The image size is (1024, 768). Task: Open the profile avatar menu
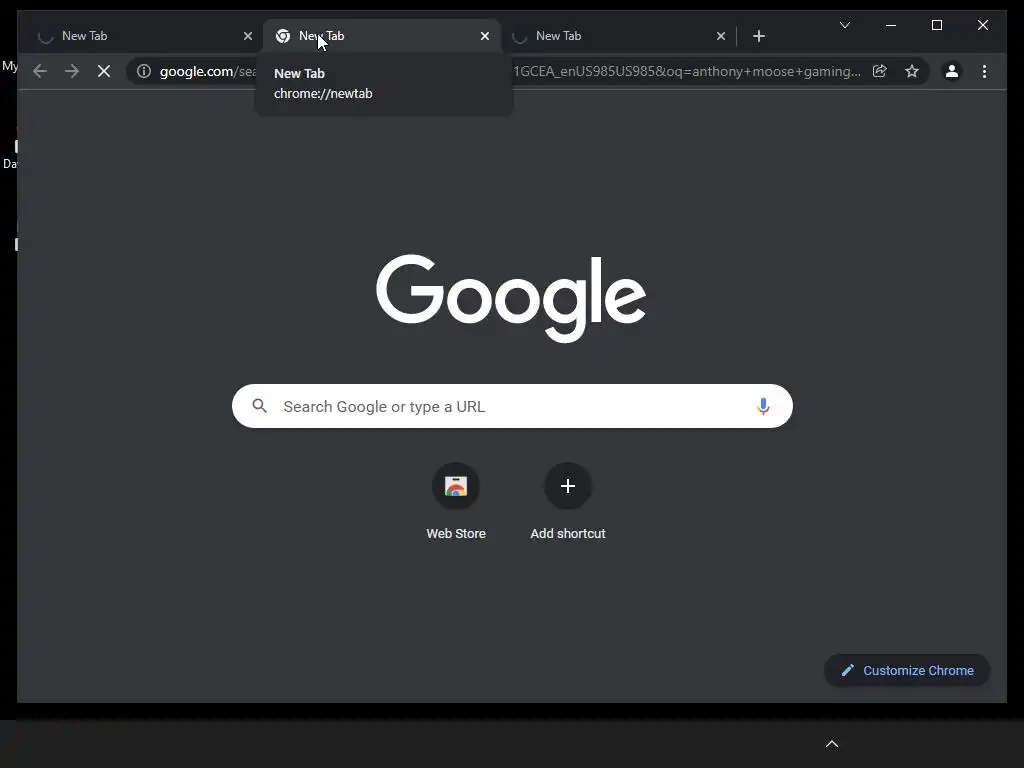click(x=952, y=71)
